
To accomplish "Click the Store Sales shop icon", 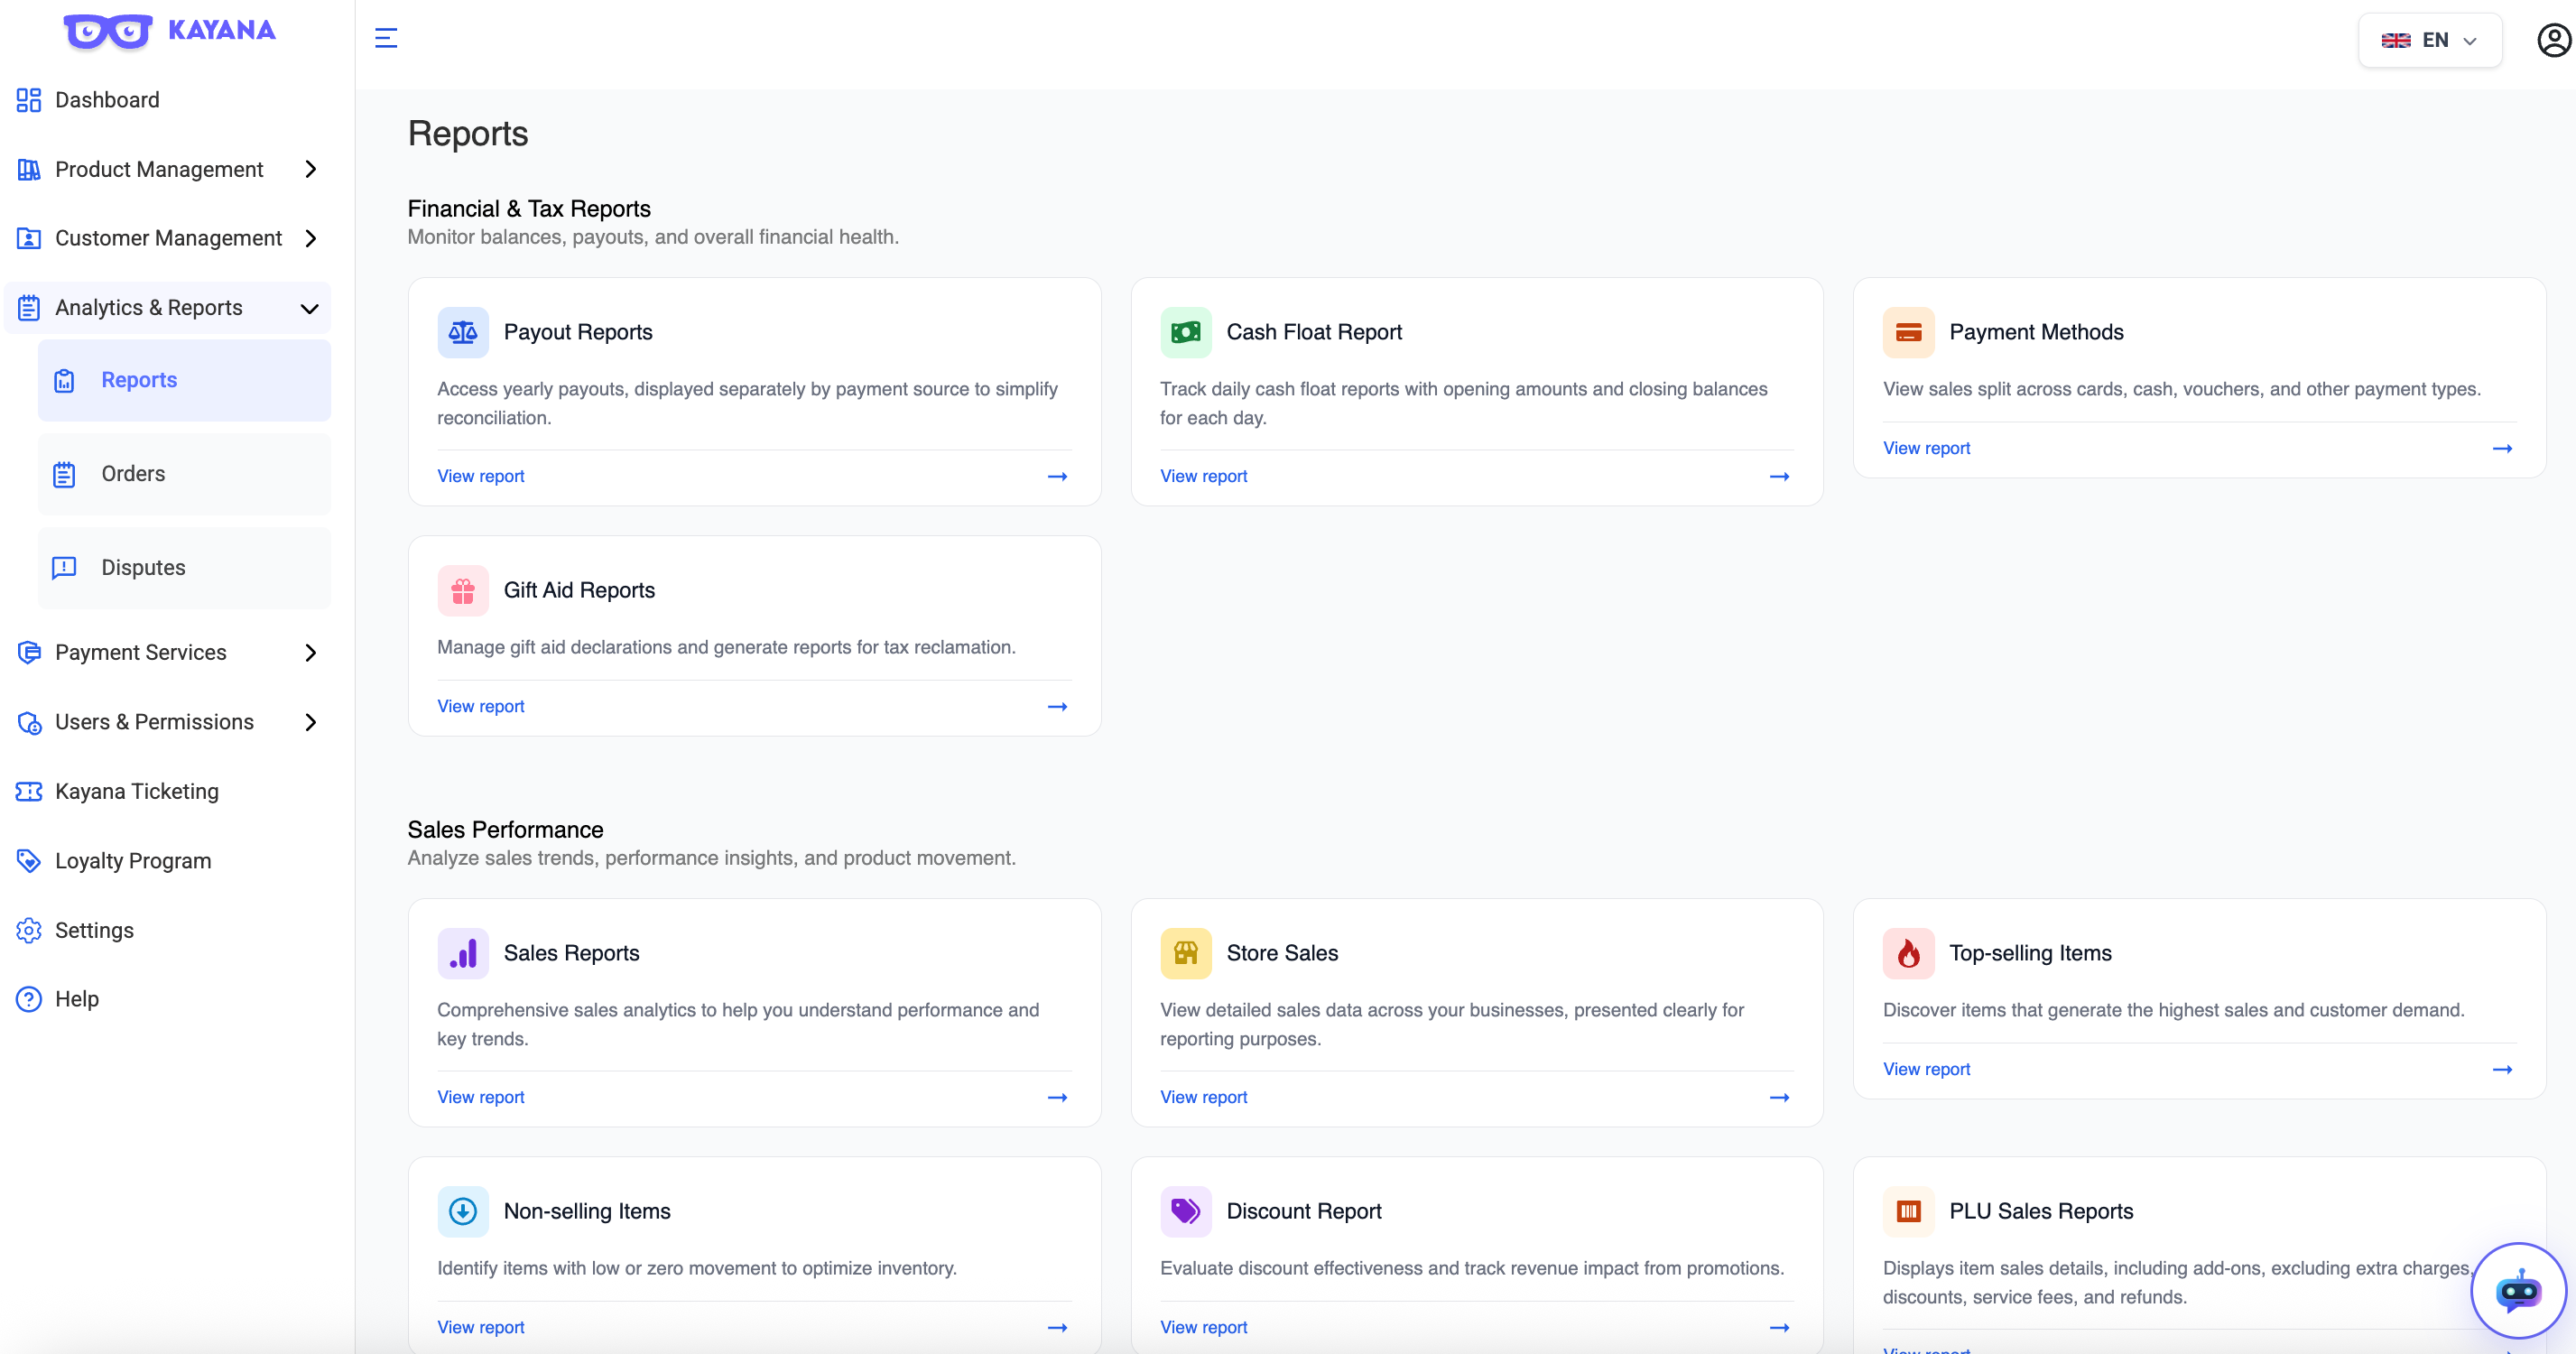I will pyautogui.click(x=1186, y=953).
